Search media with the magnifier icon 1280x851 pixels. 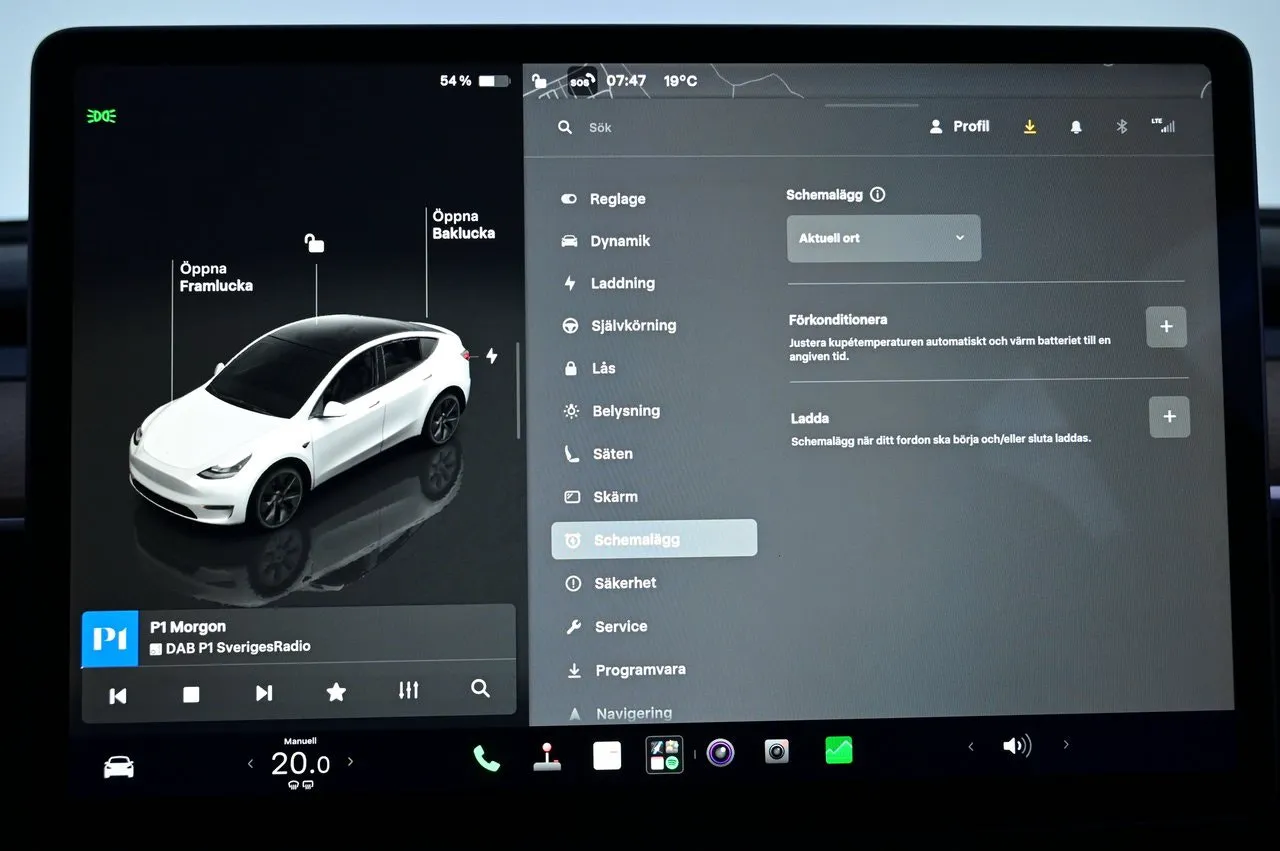coord(480,688)
